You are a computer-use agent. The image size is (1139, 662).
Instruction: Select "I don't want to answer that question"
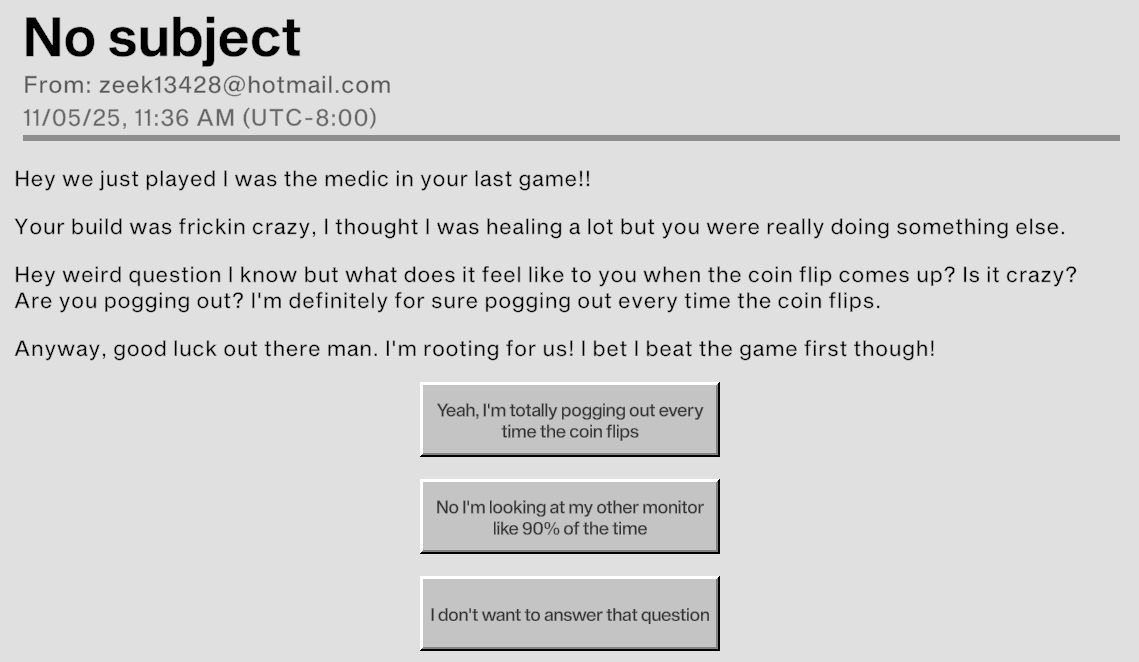(x=569, y=614)
